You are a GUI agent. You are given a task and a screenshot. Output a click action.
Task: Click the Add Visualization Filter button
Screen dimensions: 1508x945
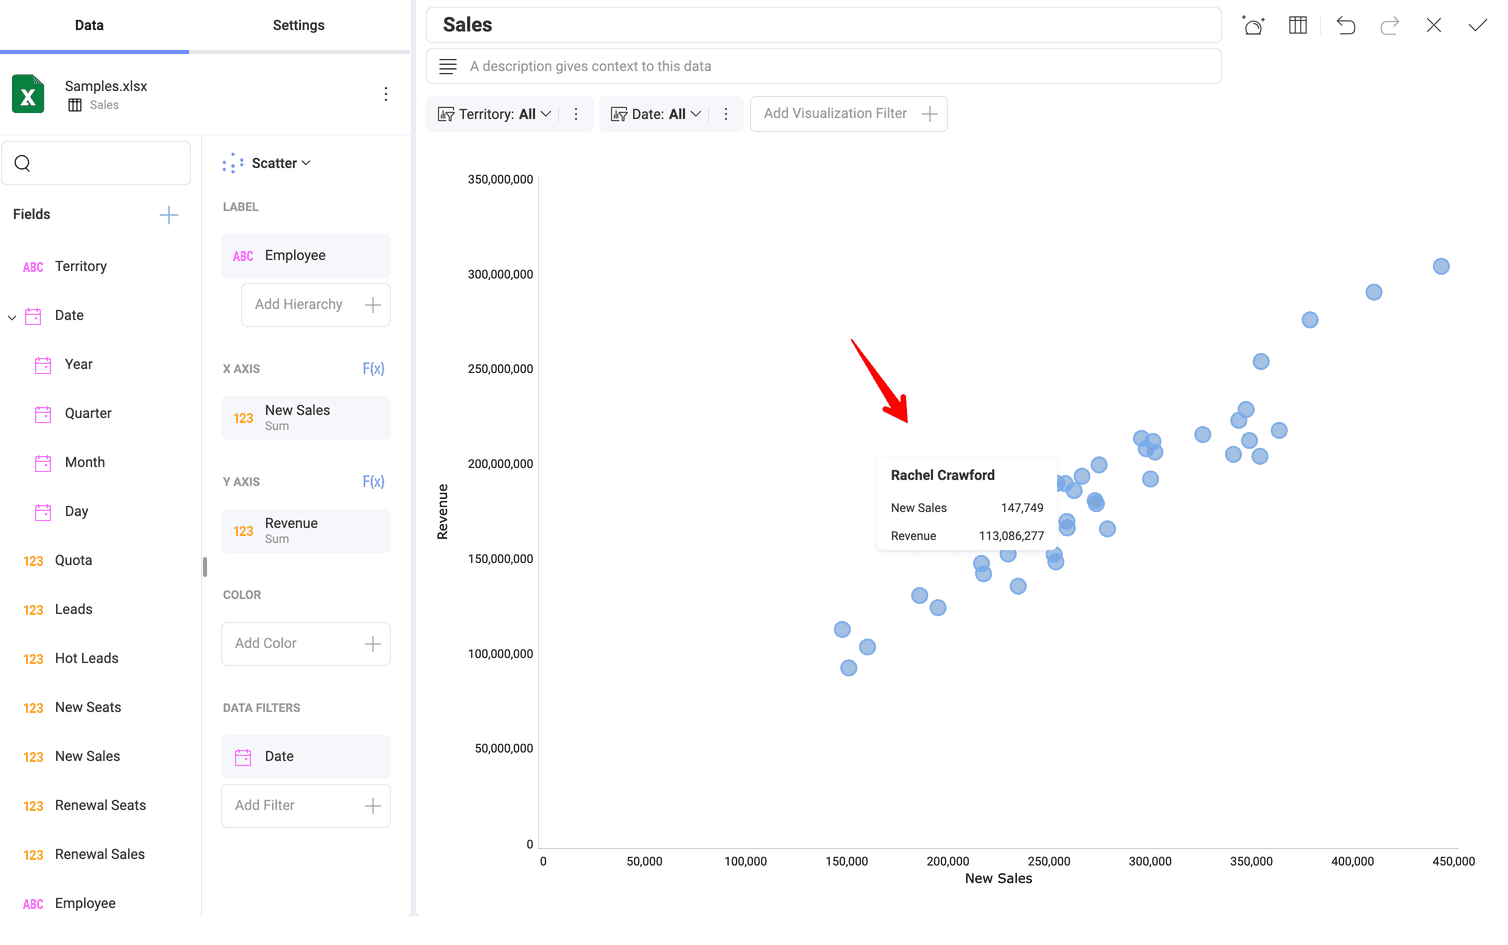tap(849, 114)
